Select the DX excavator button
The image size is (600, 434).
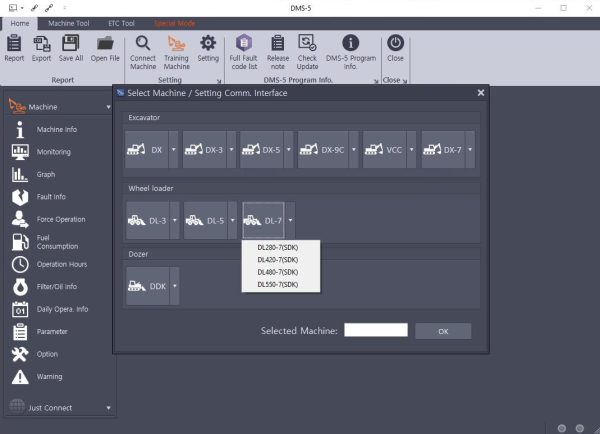[147, 150]
